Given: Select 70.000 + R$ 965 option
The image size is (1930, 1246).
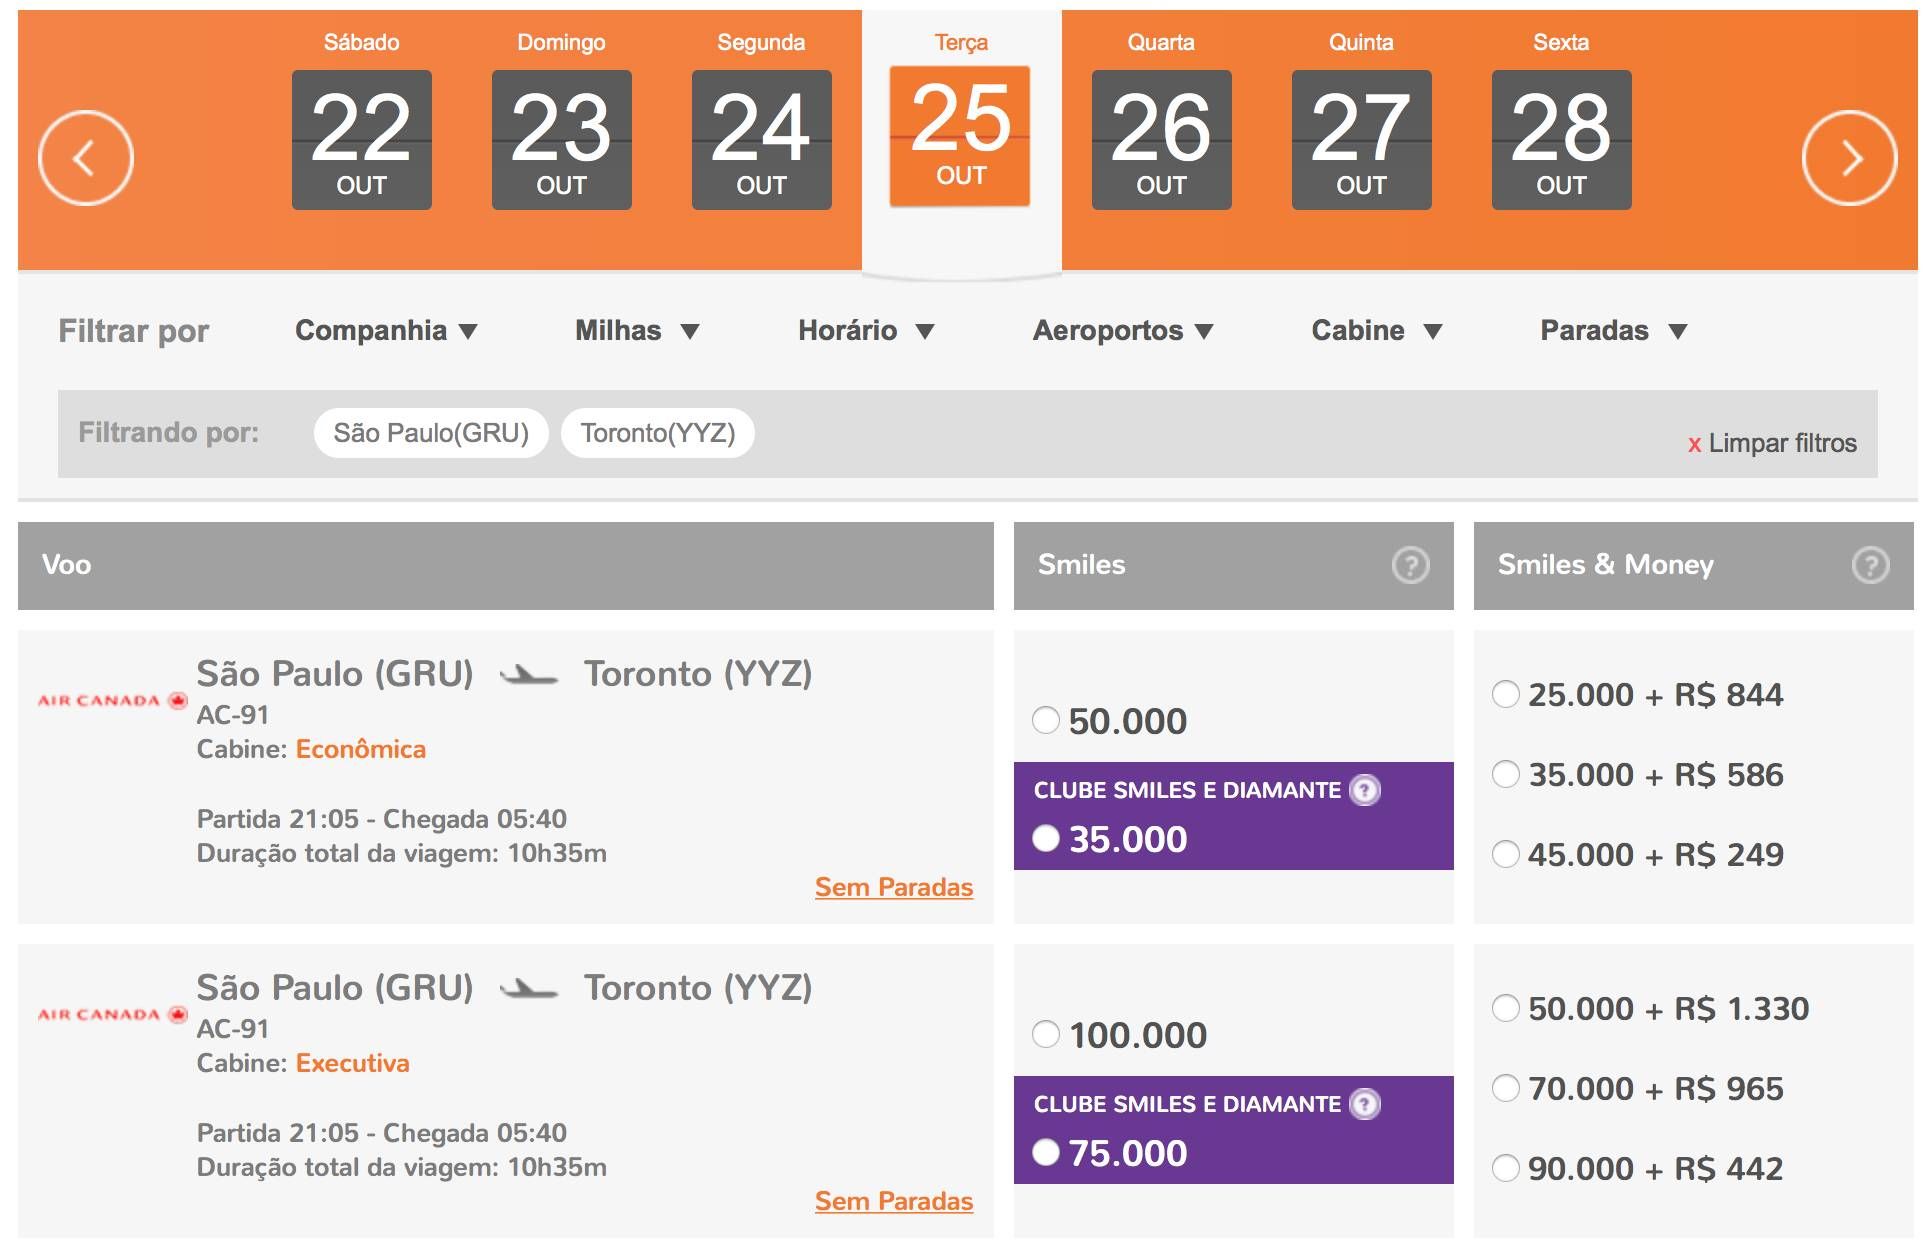Looking at the screenshot, I should (x=1506, y=1088).
